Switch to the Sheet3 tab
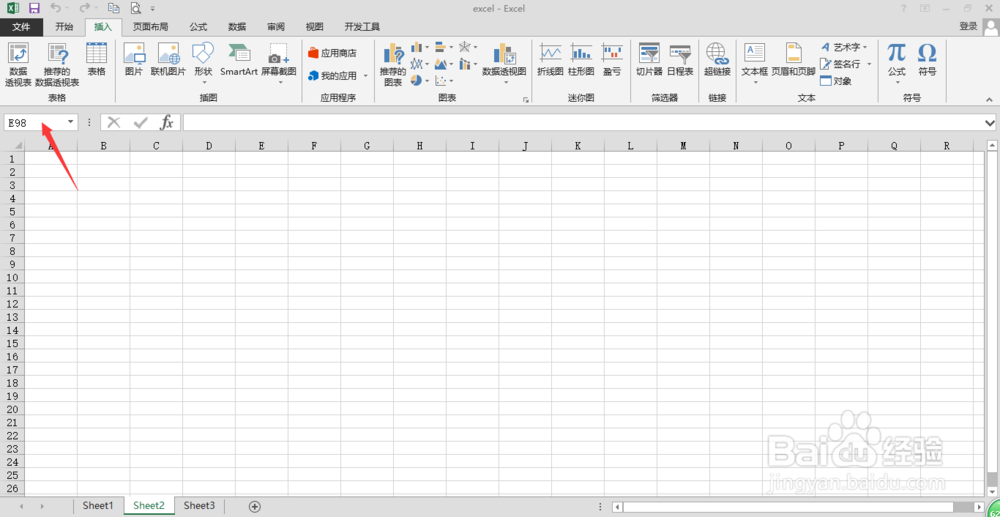This screenshot has width=1000, height=517. point(199,506)
